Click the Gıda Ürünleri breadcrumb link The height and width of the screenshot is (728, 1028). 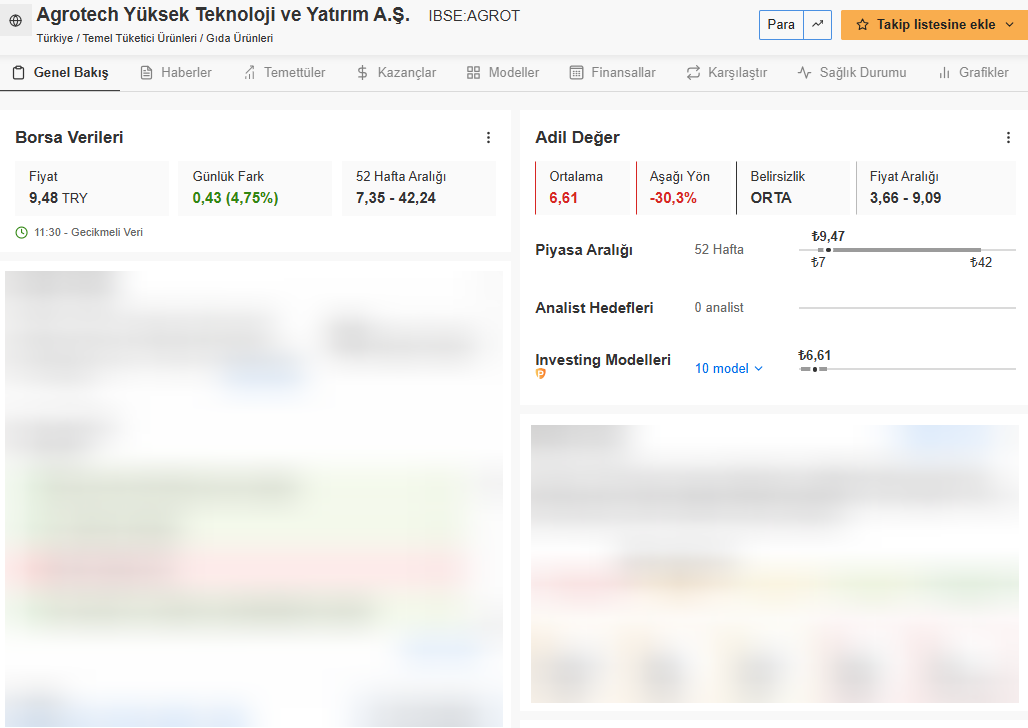point(239,38)
